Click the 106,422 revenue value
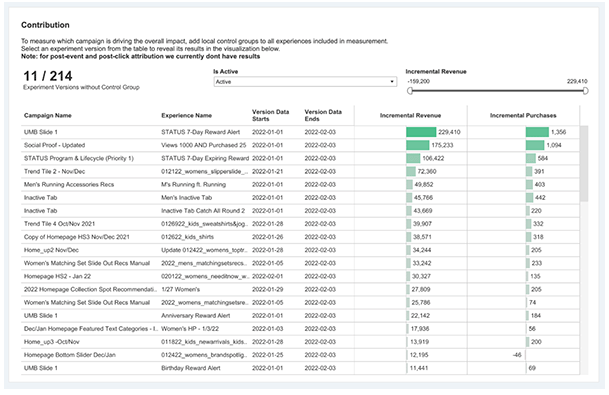 click(433, 158)
